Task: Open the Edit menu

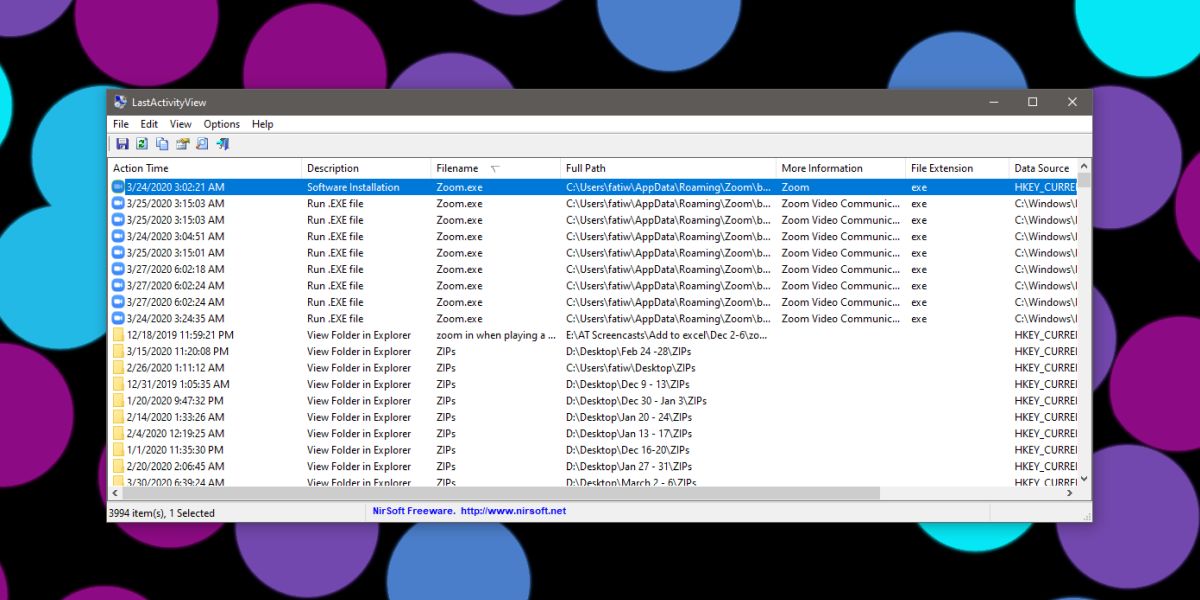Action: click(x=149, y=124)
